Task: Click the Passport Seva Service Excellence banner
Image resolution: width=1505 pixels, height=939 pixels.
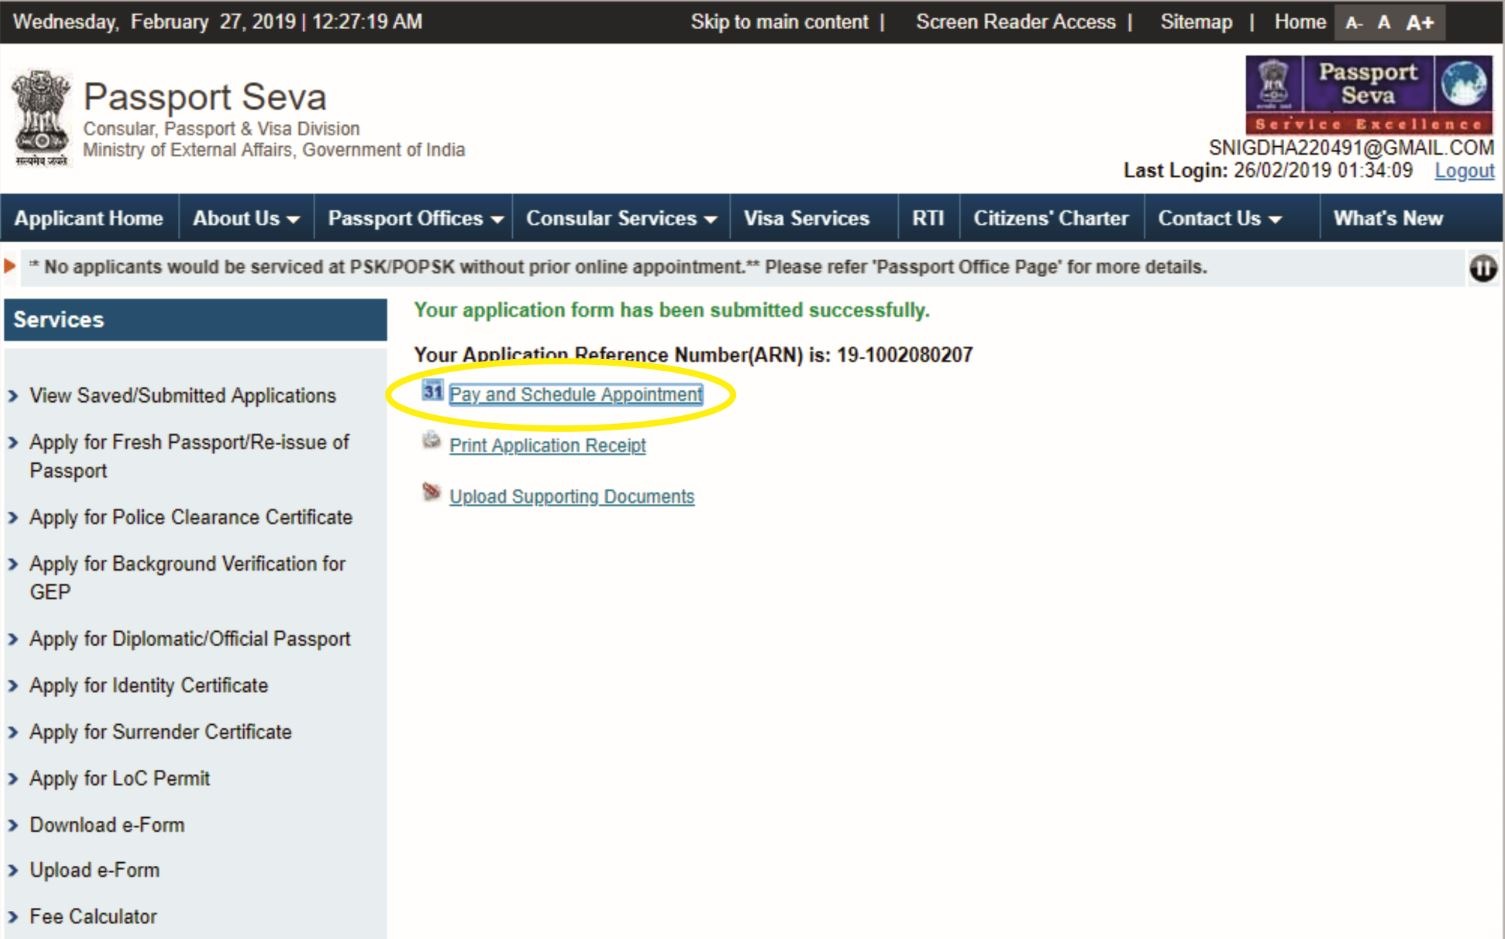Action: pos(1366,95)
